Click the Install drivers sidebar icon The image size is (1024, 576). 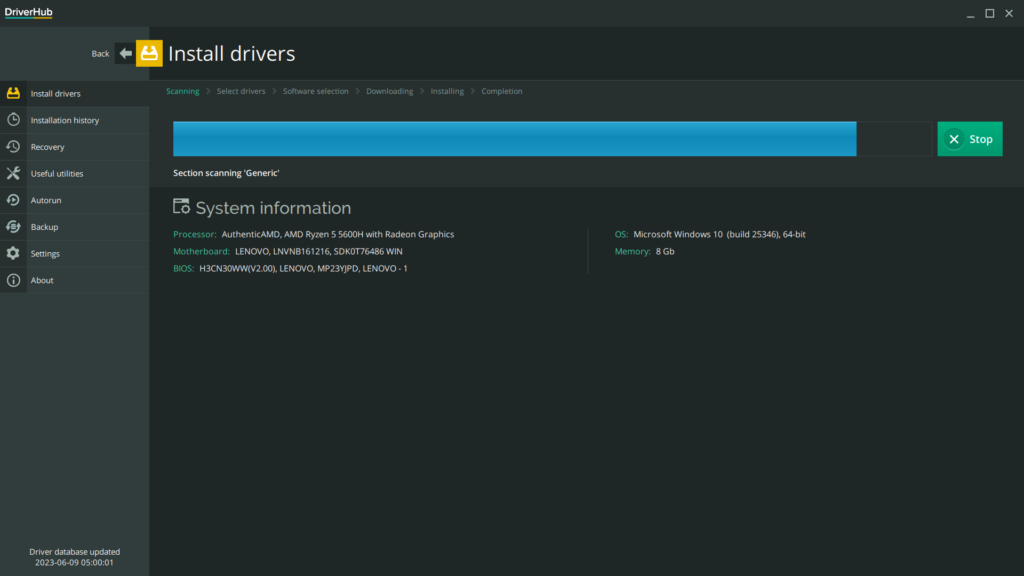click(x=13, y=94)
